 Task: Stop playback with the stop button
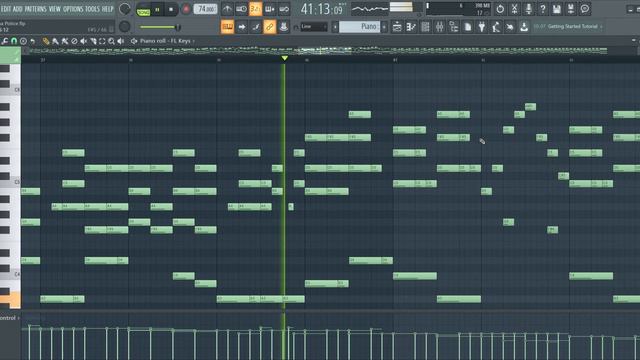(171, 9)
